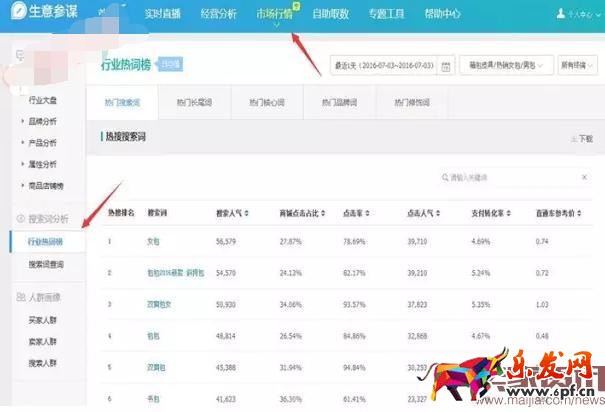
Task: Click the 生意参谋 logo icon
Action: click(x=19, y=11)
